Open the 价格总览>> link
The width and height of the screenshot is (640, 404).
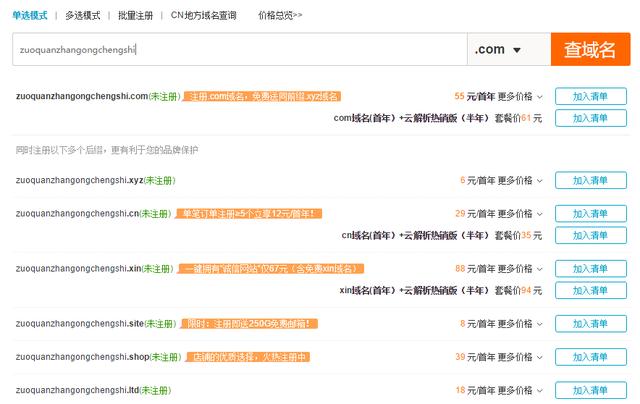[280, 16]
